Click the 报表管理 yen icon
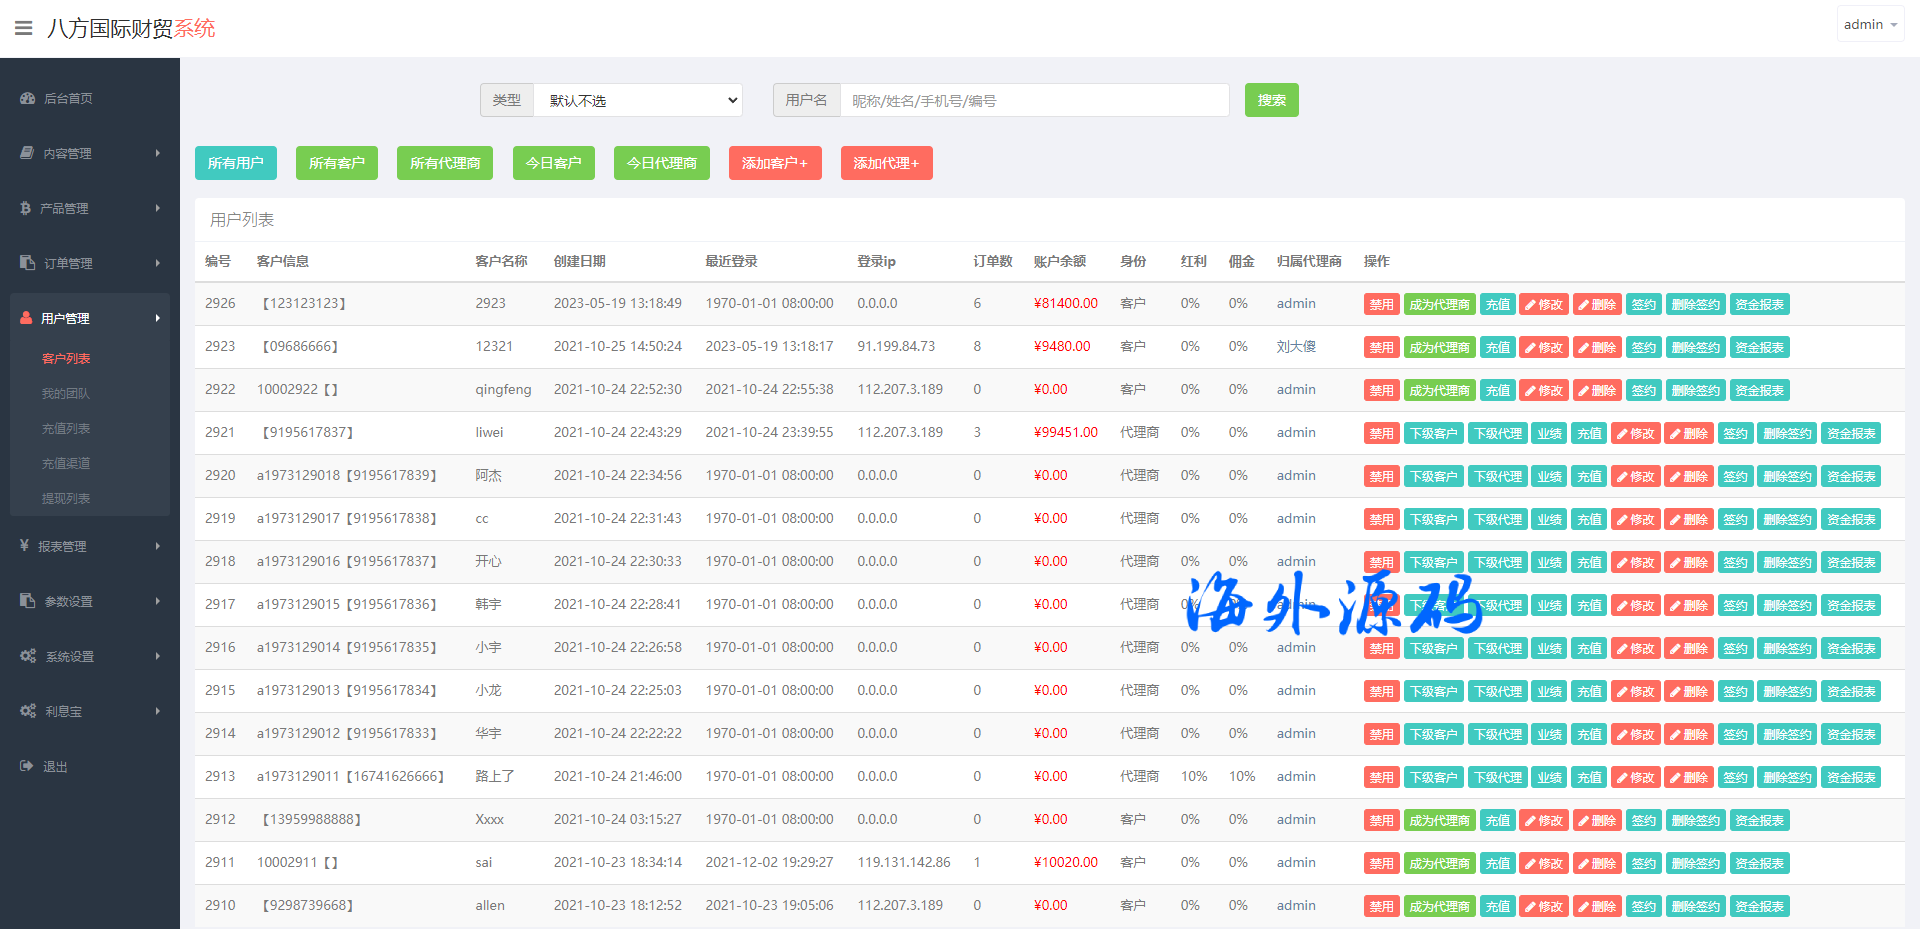The image size is (1920, 929). (25, 546)
